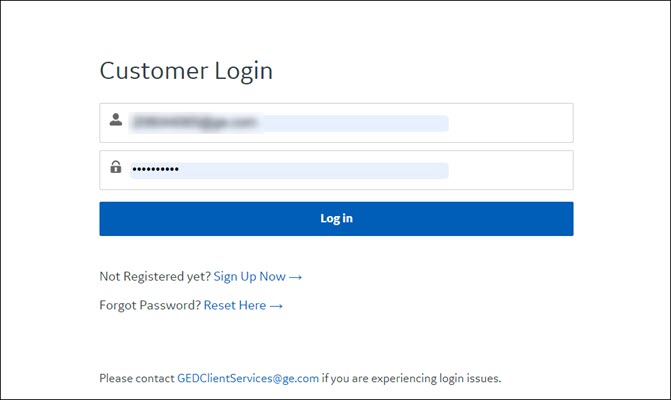671x400 pixels.
Task: Click the masked password dots
Action: click(155, 169)
